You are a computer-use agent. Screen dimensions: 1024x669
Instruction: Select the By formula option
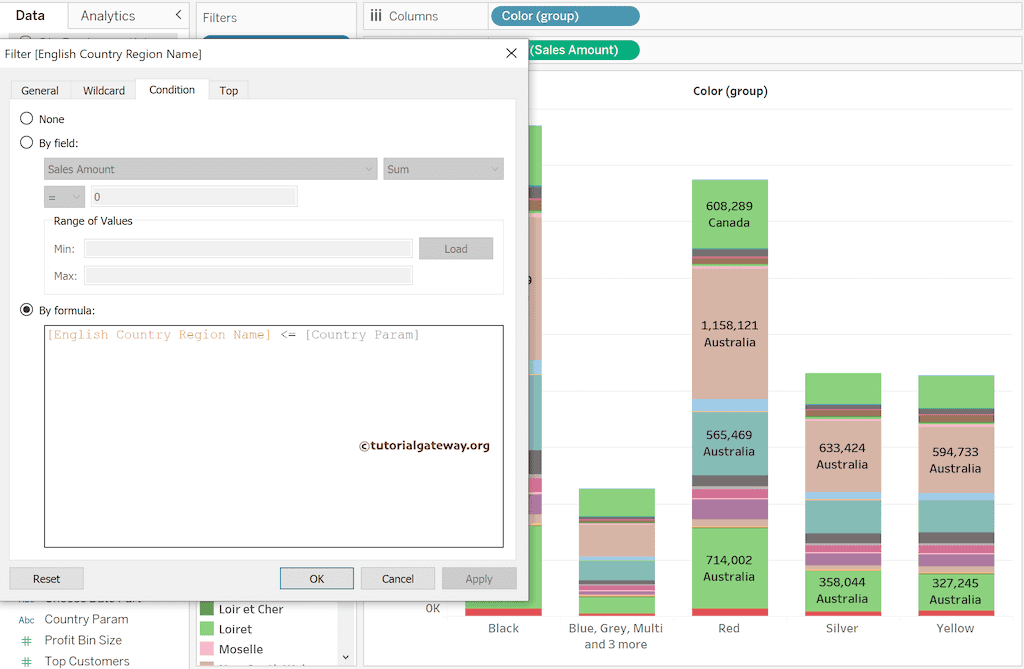click(x=29, y=310)
